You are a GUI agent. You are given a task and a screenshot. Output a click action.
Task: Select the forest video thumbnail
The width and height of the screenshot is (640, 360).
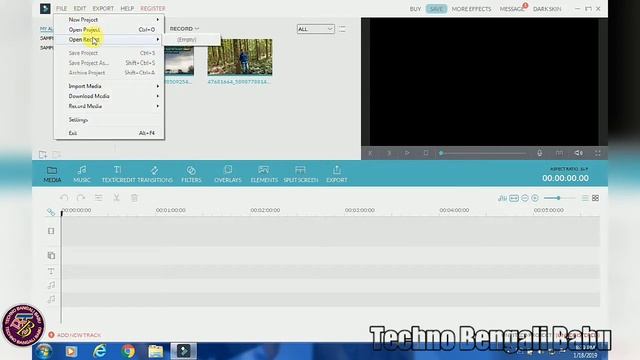click(x=240, y=57)
